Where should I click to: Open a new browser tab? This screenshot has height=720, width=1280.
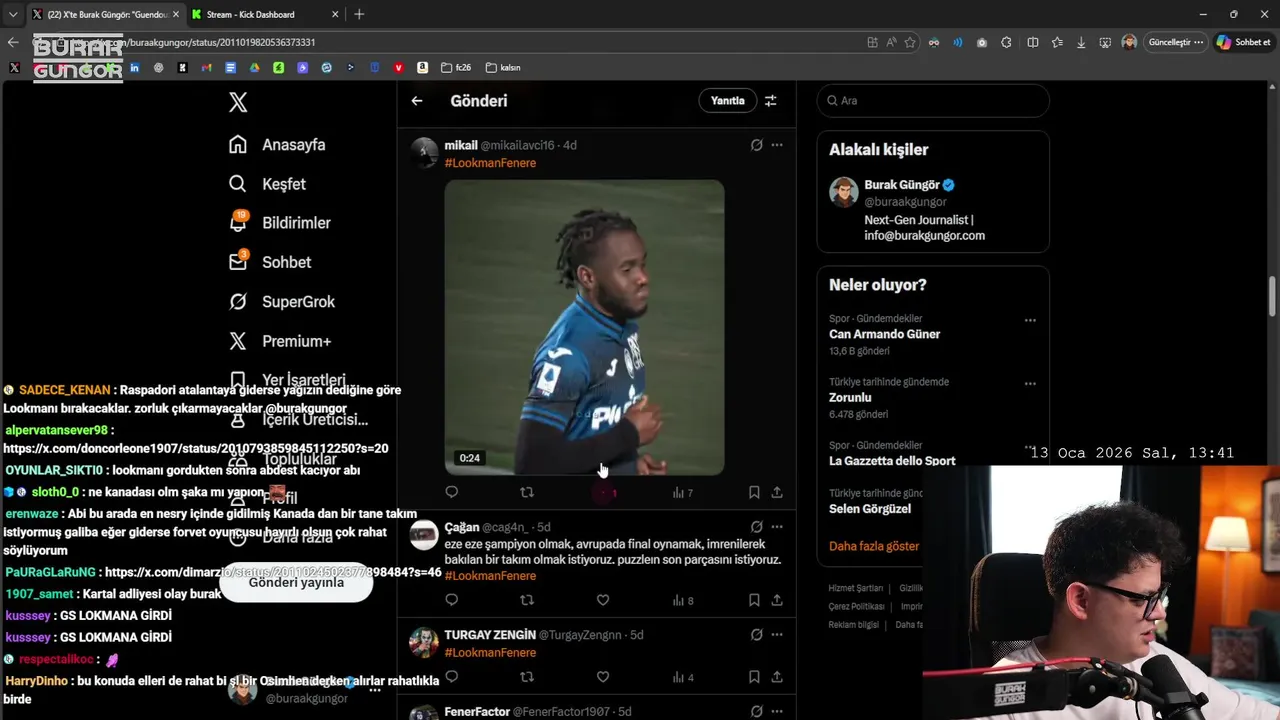click(x=359, y=14)
